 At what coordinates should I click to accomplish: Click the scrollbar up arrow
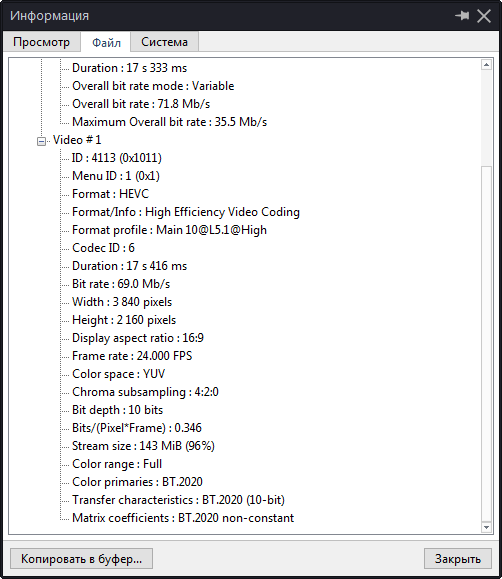click(x=486, y=65)
